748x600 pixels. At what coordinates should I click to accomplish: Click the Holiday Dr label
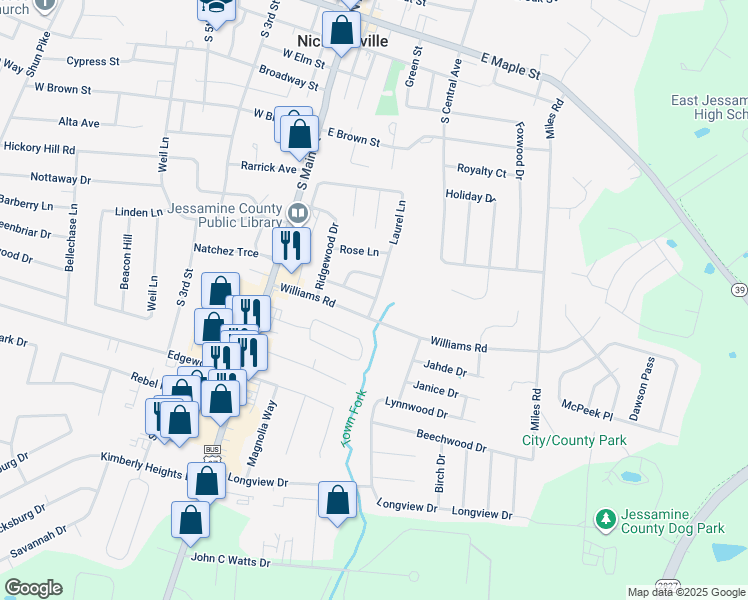click(470, 196)
